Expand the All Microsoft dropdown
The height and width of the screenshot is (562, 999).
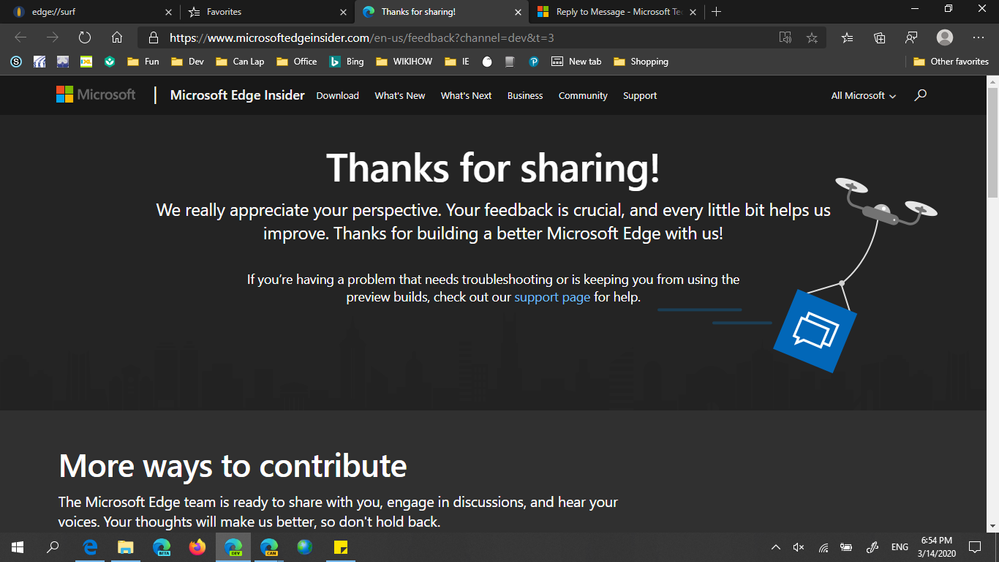click(x=863, y=96)
